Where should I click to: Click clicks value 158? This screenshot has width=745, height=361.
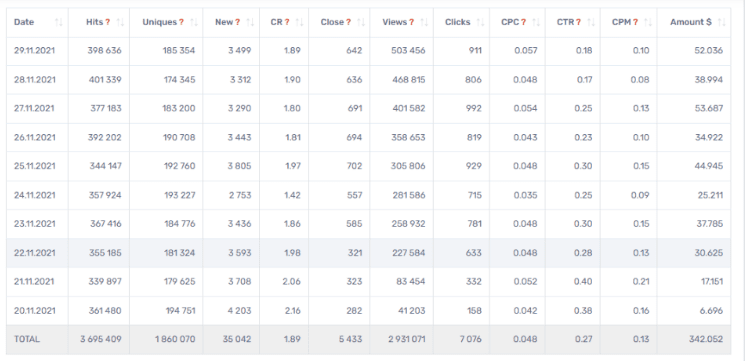click(475, 311)
